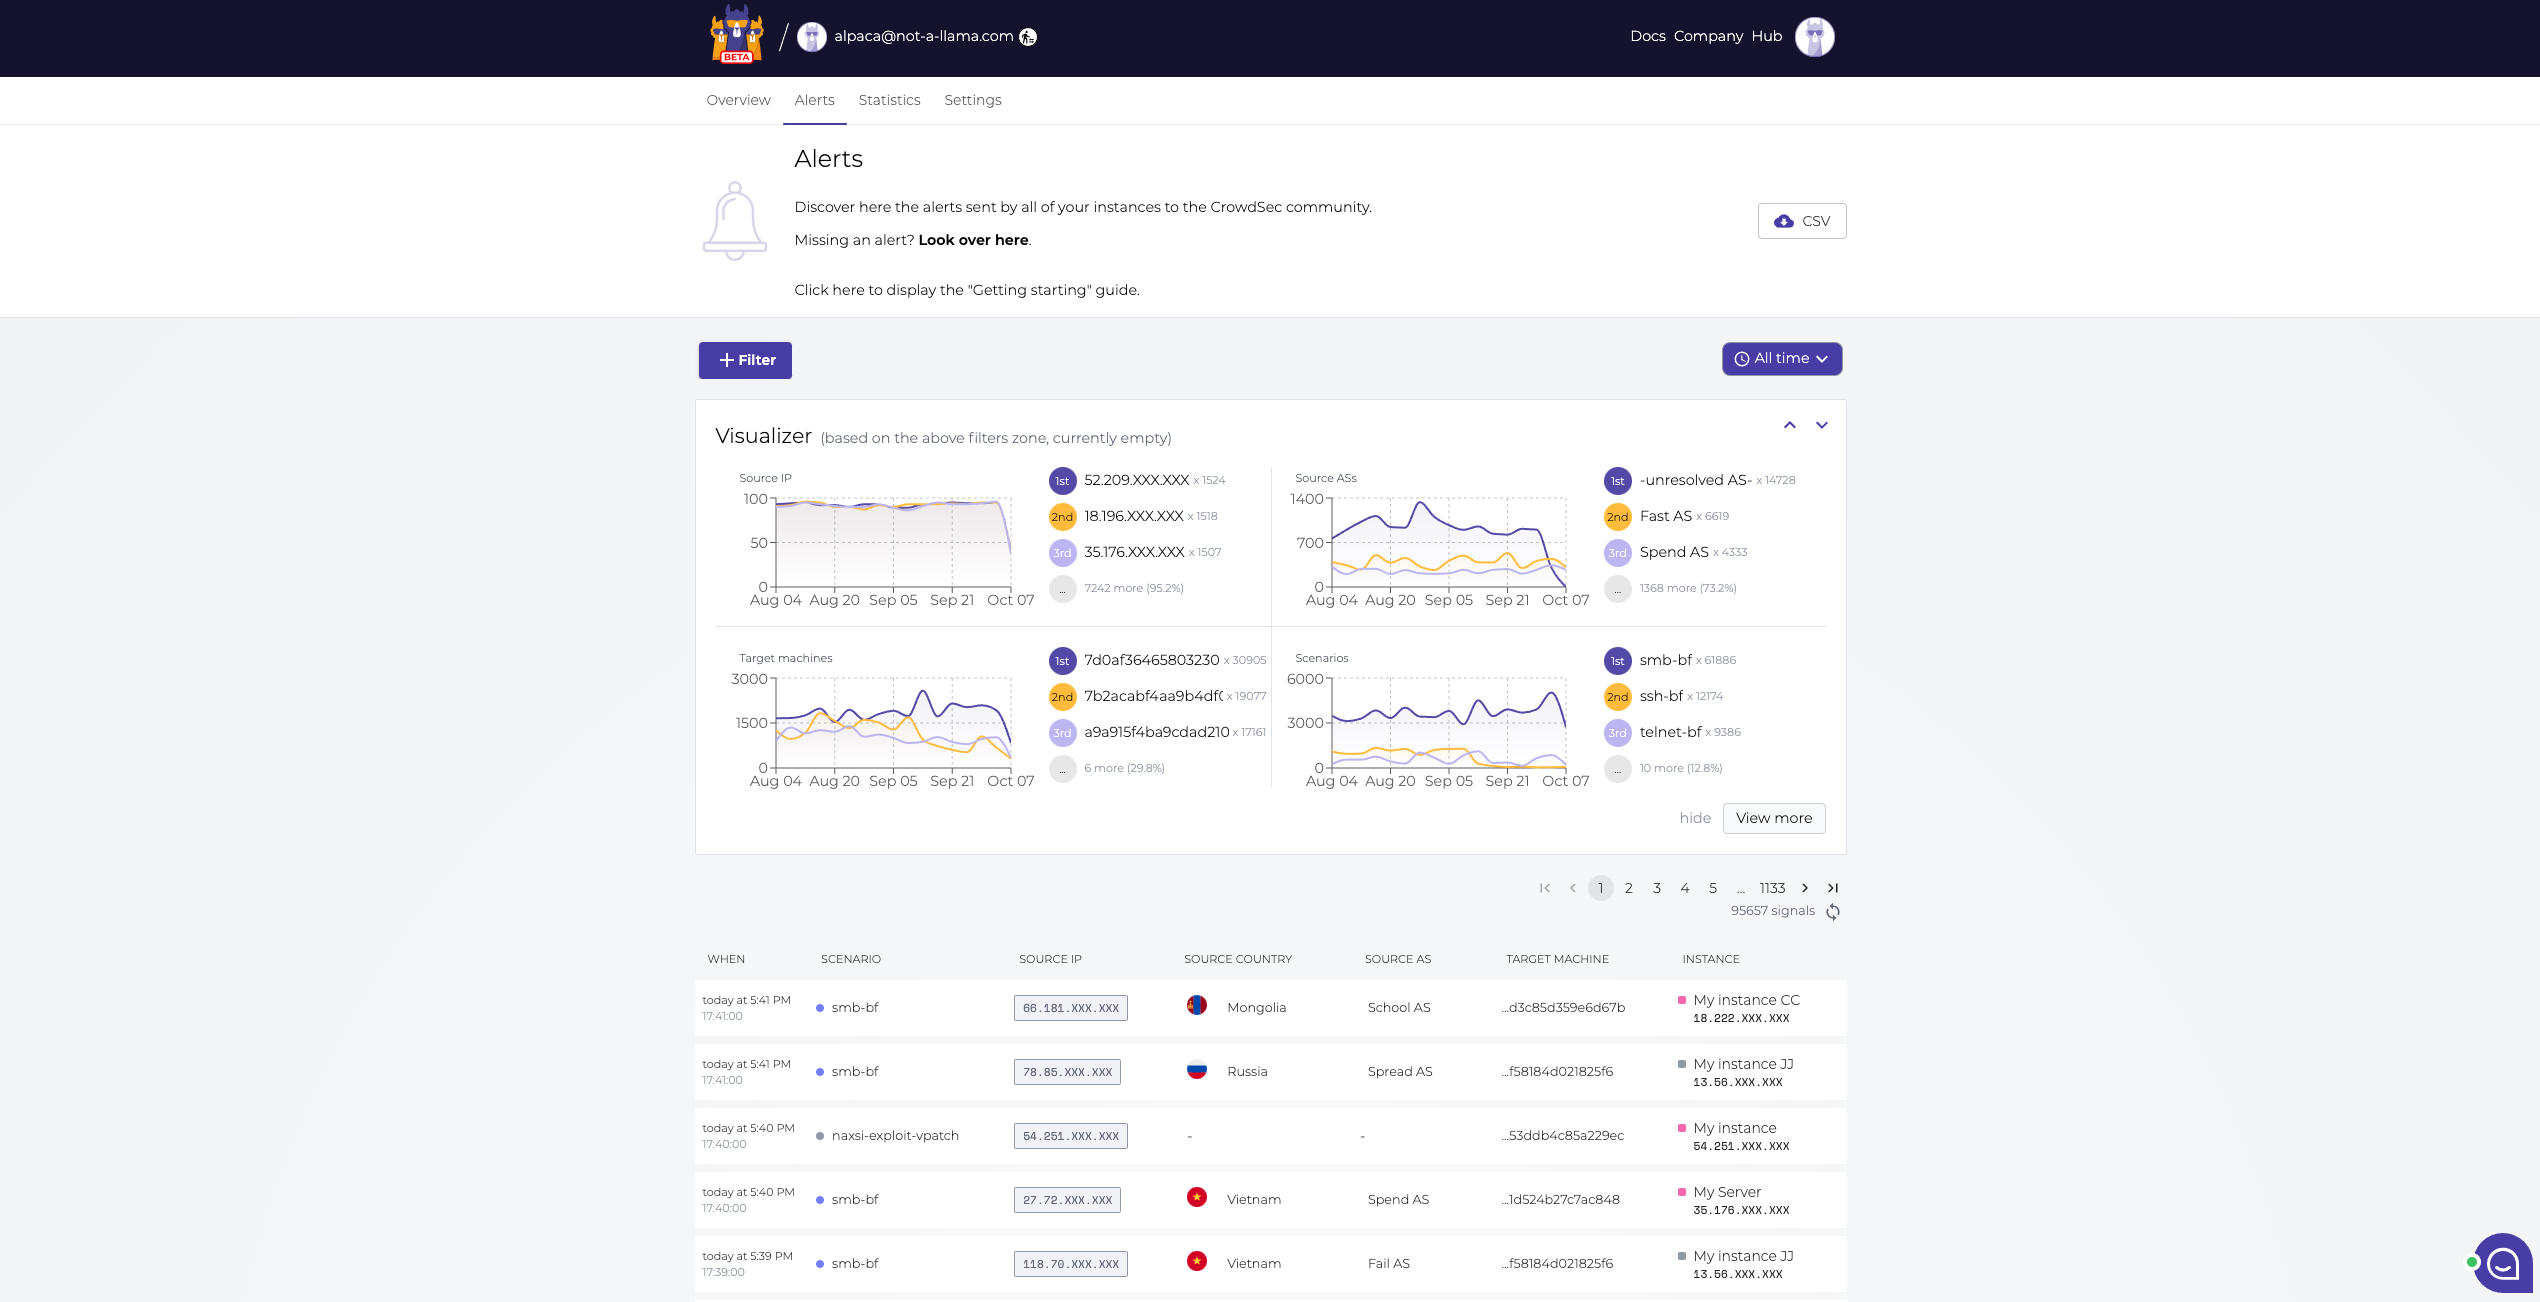
Task: Click the View more button
Action: coord(1774,818)
